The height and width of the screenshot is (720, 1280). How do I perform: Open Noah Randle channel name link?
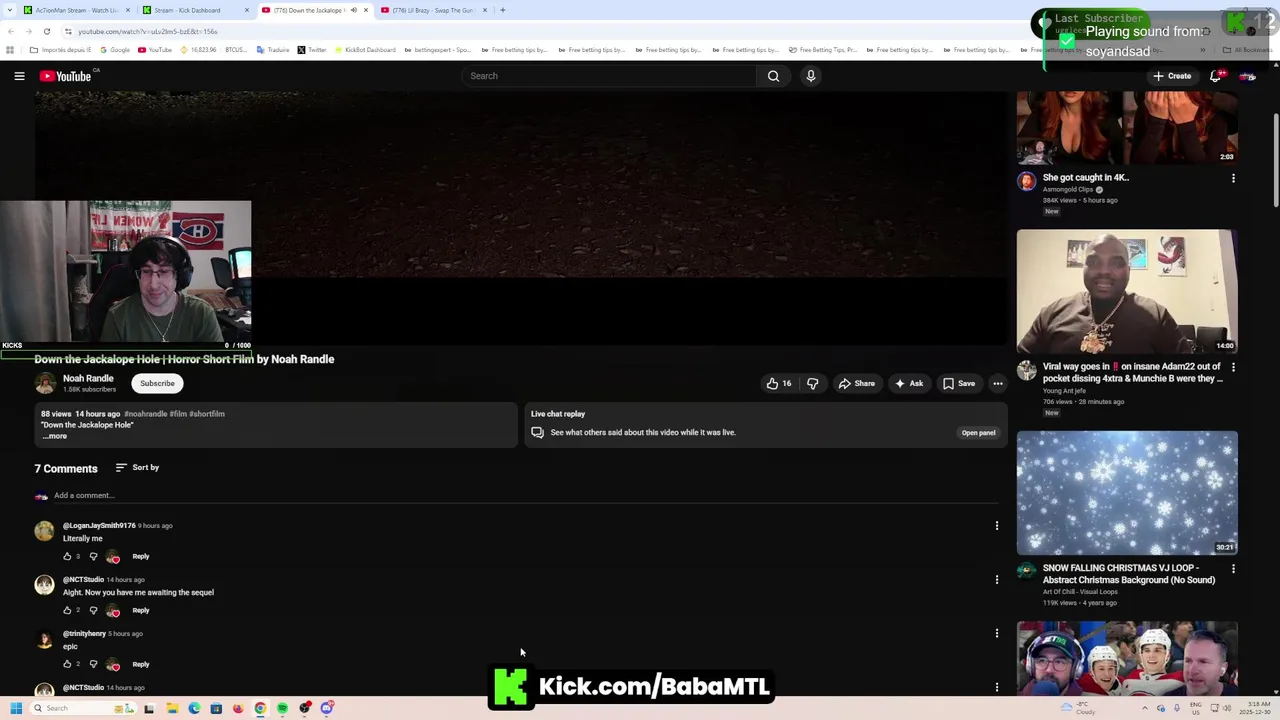tap(88, 379)
